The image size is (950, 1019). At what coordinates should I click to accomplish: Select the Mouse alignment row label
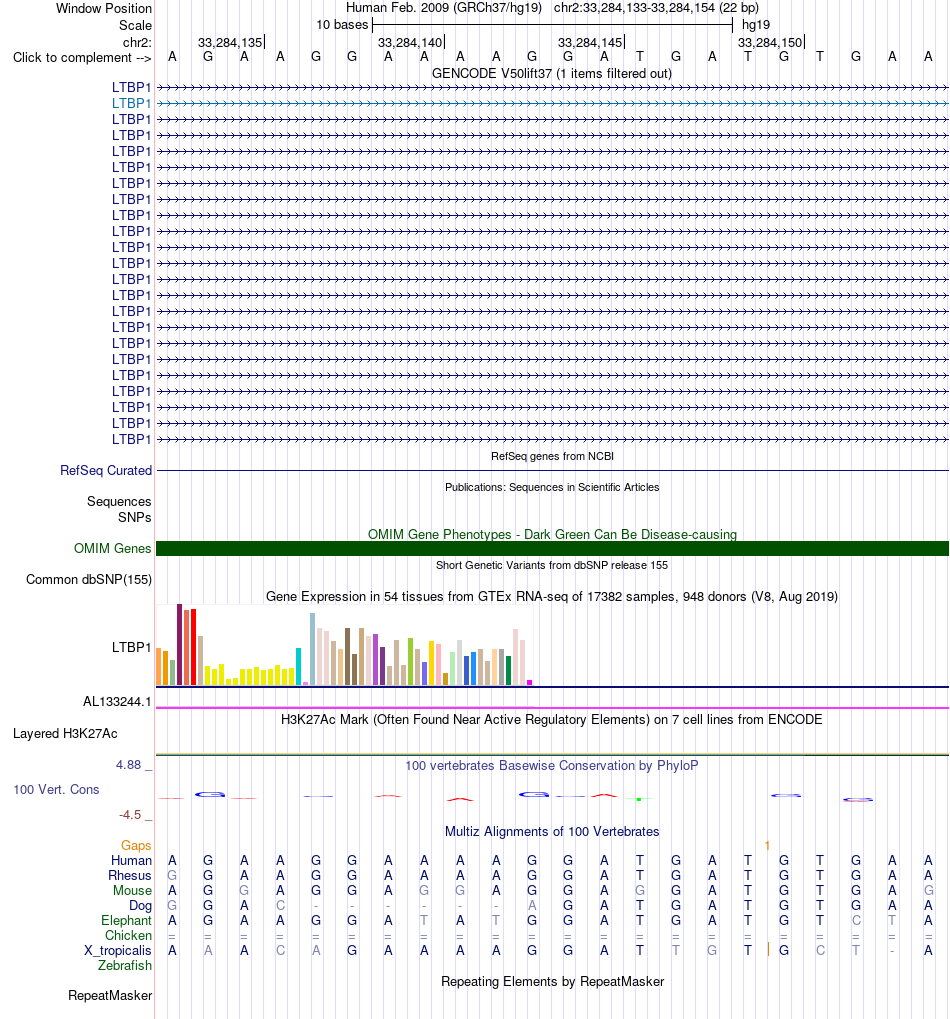click(x=133, y=890)
